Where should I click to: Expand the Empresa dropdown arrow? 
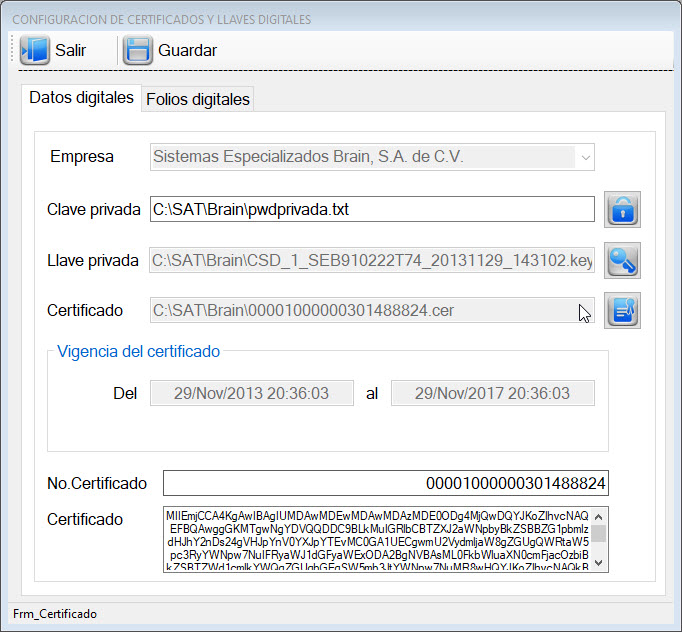pyautogui.click(x=585, y=157)
